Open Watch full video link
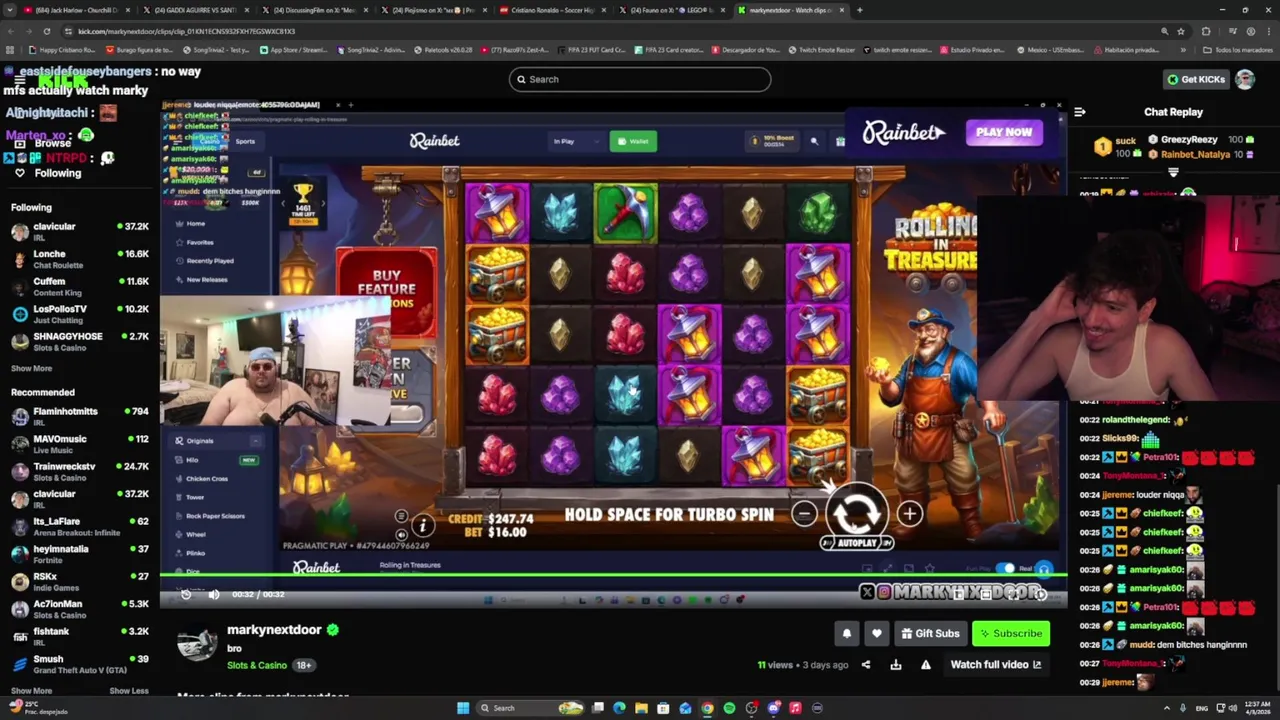 coord(996,664)
